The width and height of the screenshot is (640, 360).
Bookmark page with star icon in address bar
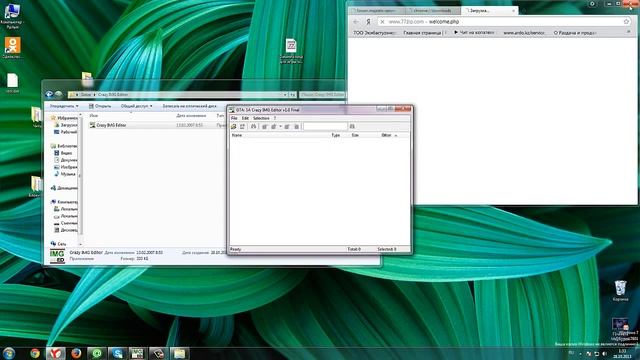point(627,22)
